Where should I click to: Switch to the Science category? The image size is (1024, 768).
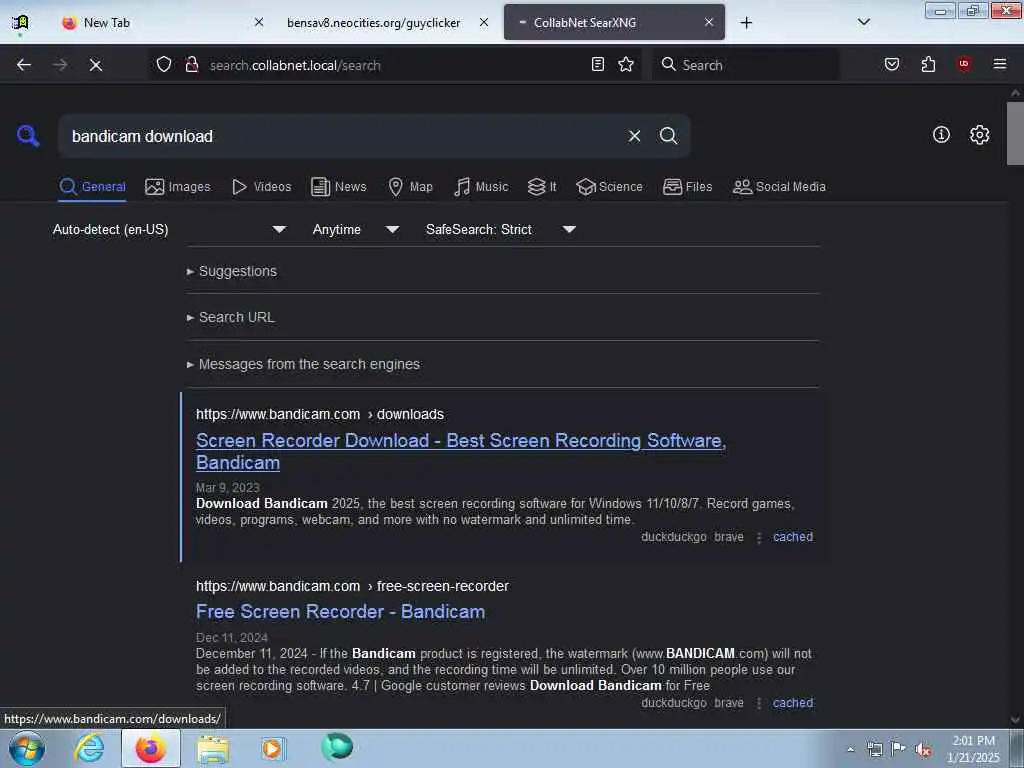pyautogui.click(x=609, y=187)
